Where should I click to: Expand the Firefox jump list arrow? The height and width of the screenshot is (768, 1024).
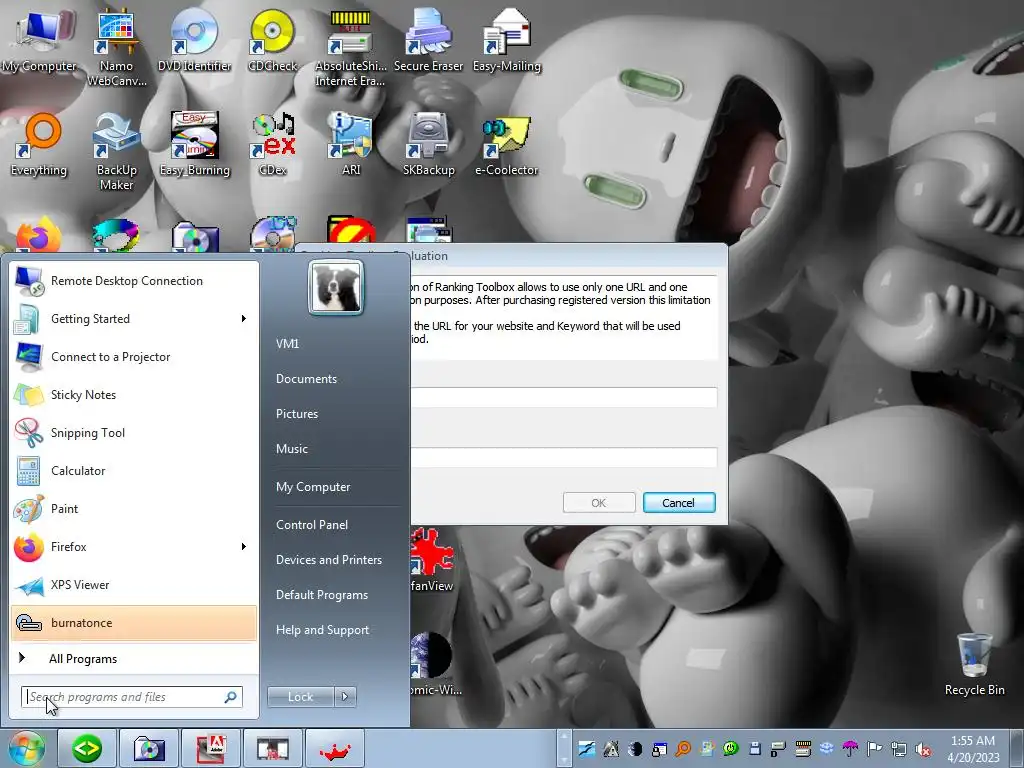point(244,547)
